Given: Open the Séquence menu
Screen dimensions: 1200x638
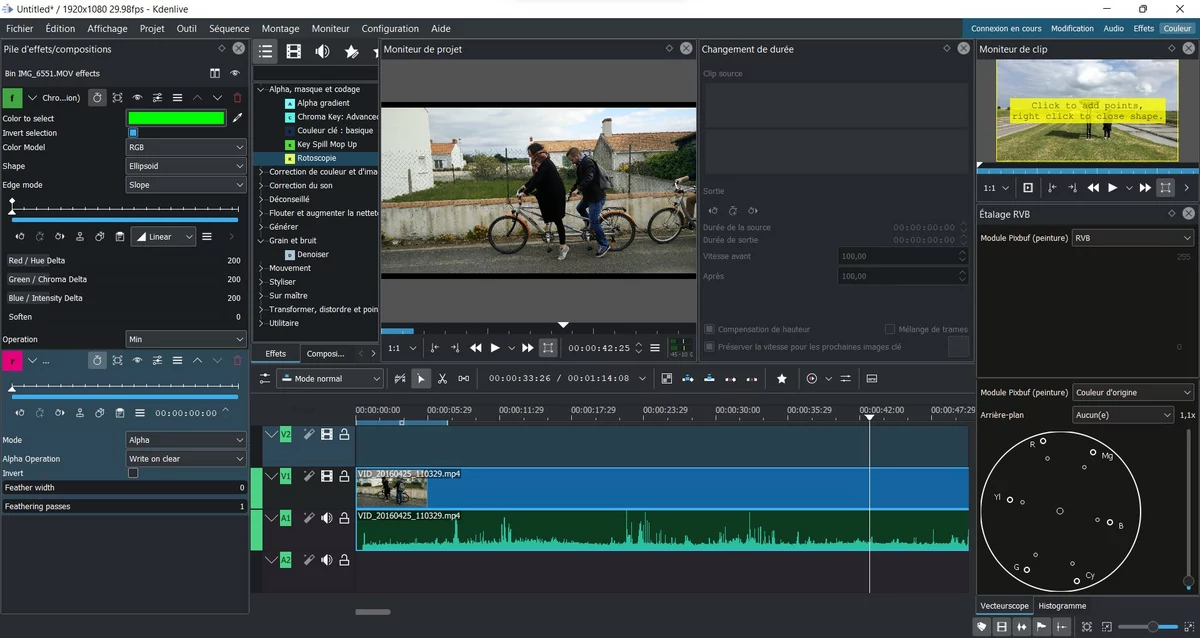Looking at the screenshot, I should pos(229,29).
